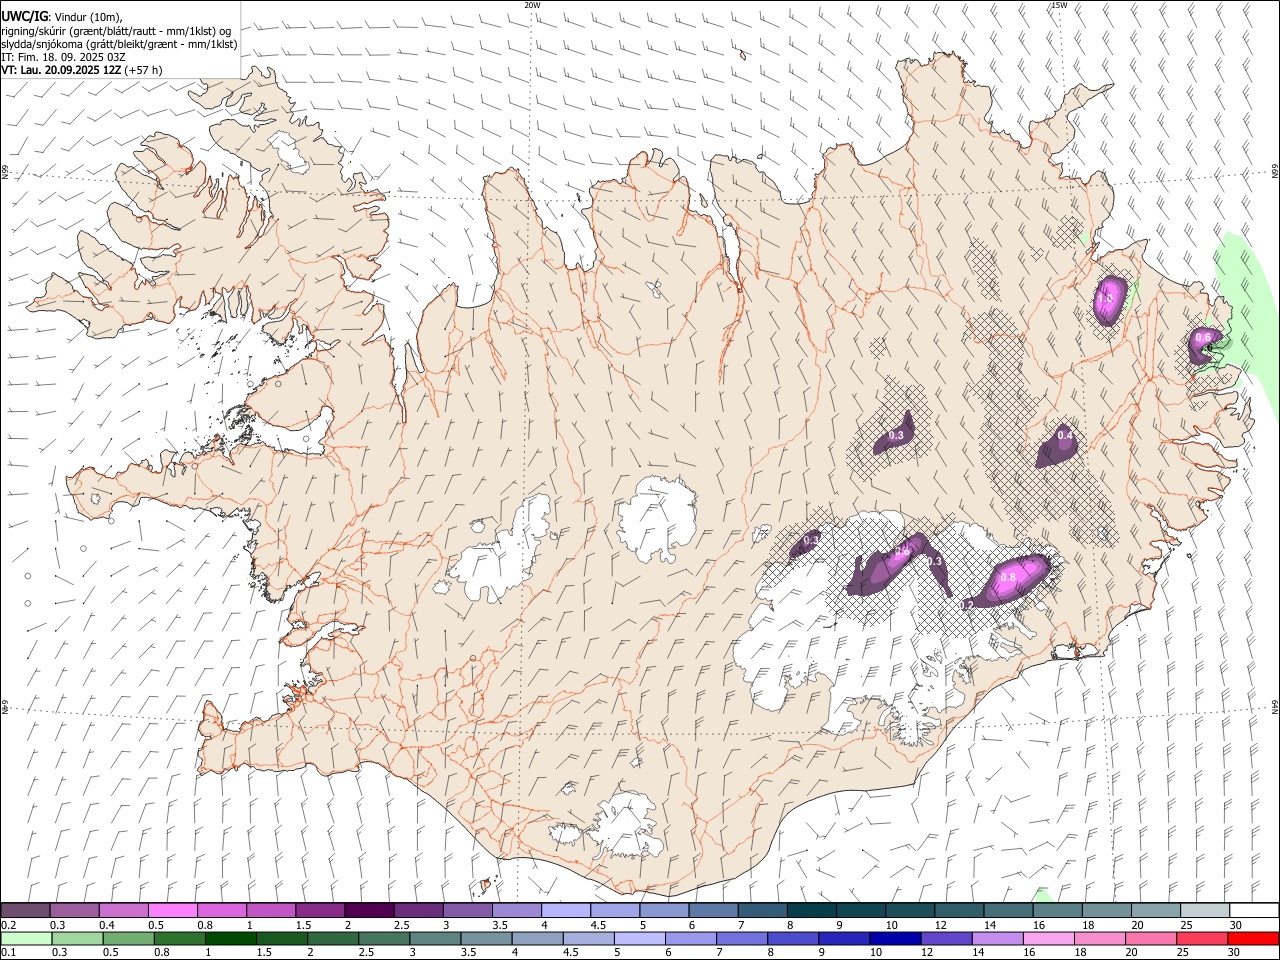Click the 'slydda/snjókoma' legend description line

pyautogui.click(x=119, y=44)
